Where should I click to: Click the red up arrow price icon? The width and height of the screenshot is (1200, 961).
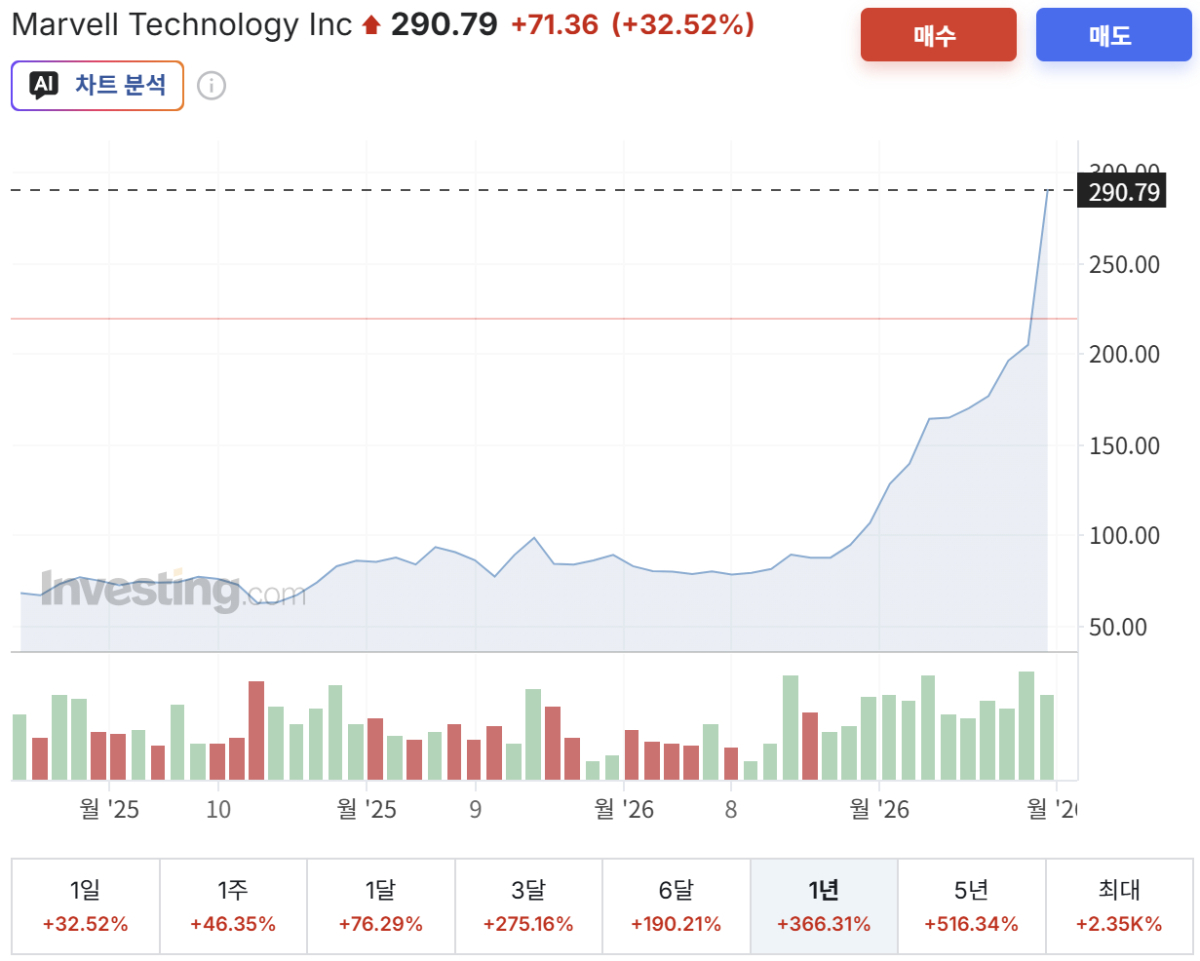tap(372, 26)
